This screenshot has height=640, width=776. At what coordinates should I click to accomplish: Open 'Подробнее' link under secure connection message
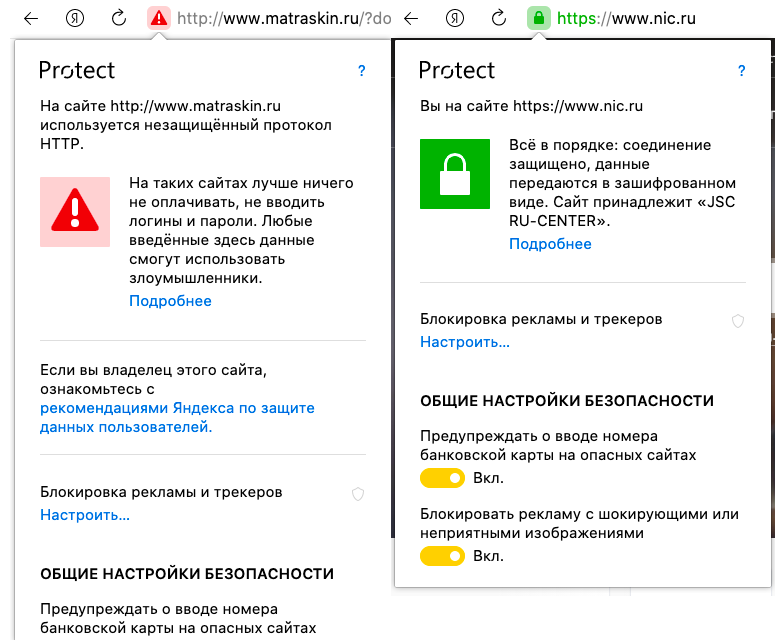click(550, 244)
